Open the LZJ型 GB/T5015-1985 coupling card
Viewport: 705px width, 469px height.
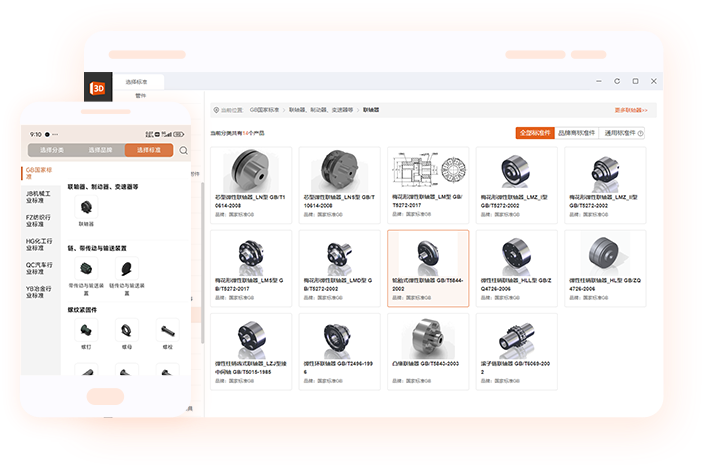point(251,352)
